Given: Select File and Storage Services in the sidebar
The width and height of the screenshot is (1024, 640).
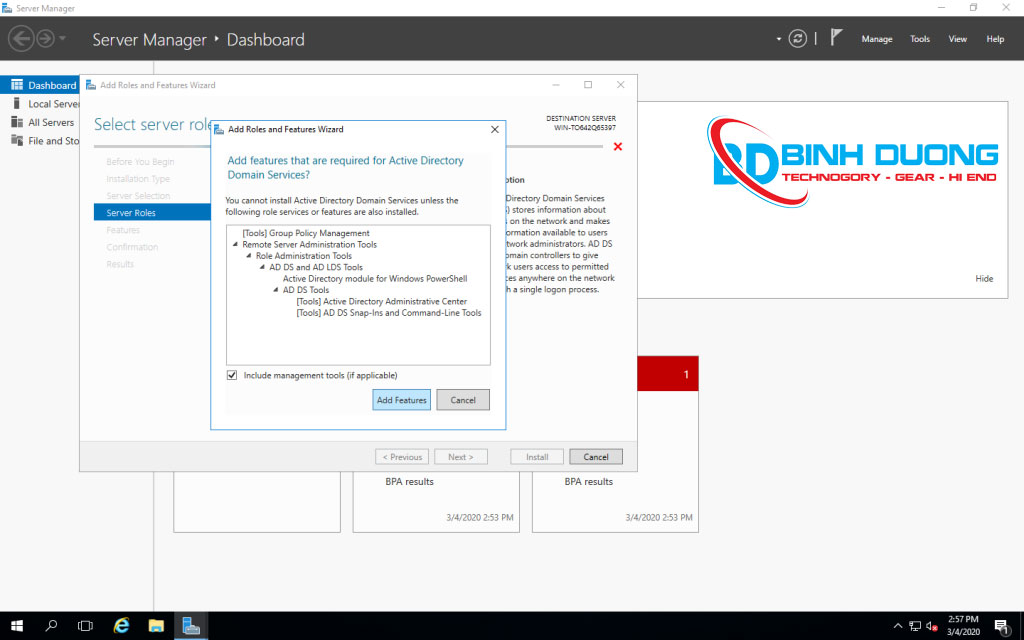Looking at the screenshot, I should [x=45, y=140].
